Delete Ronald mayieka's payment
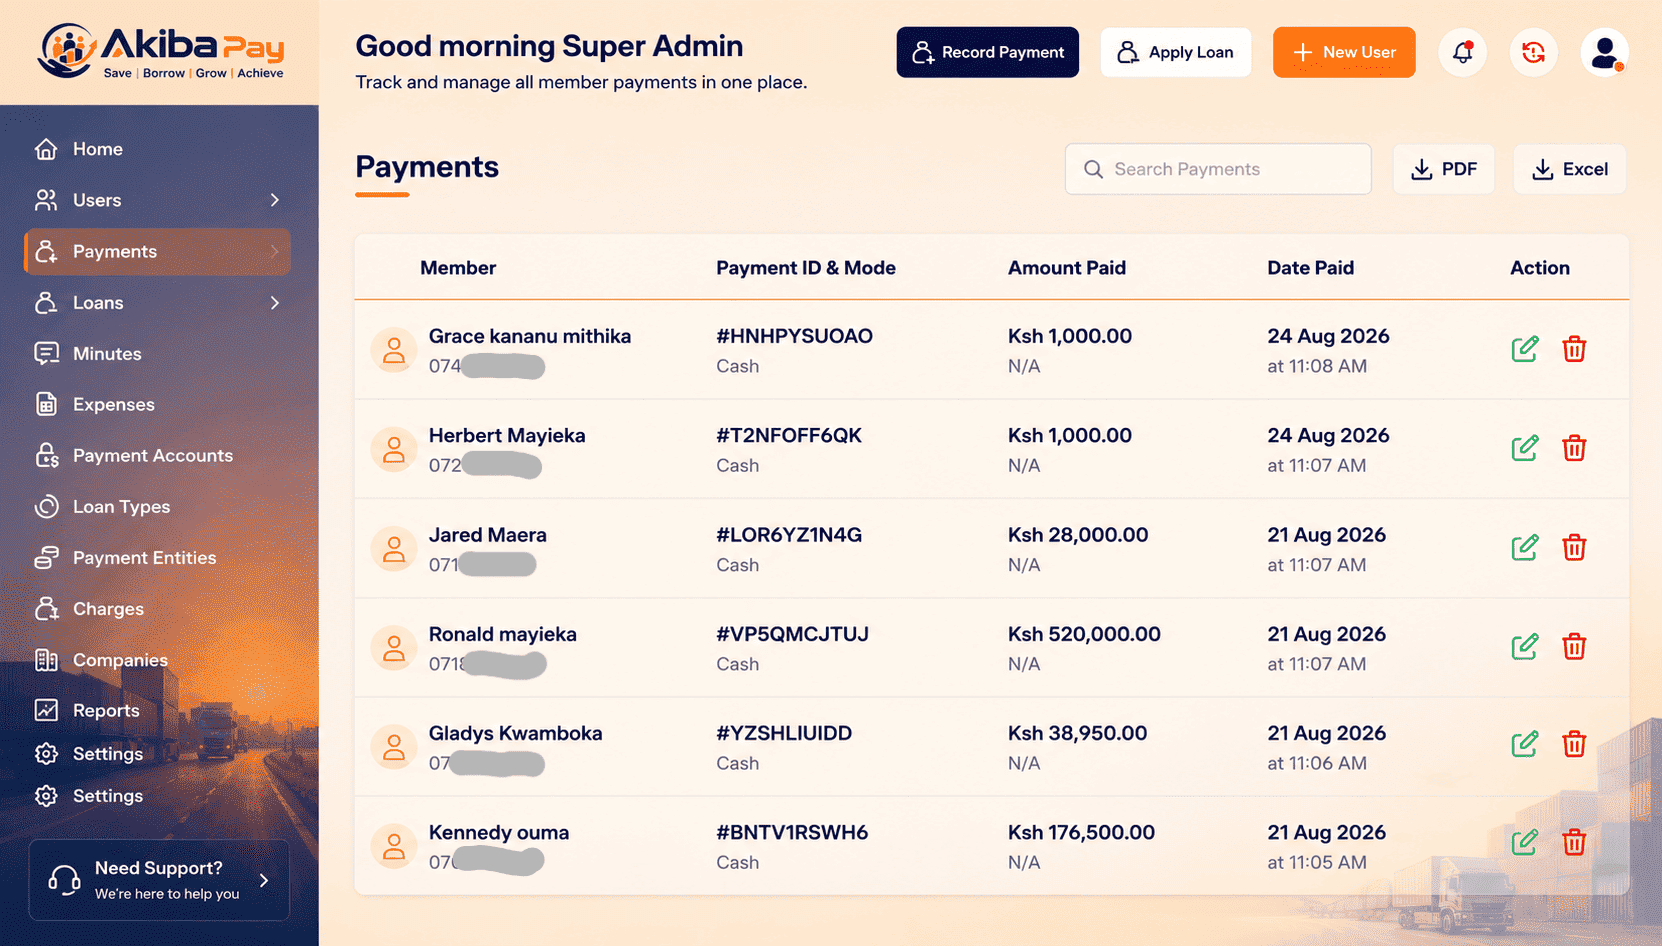 tap(1574, 646)
